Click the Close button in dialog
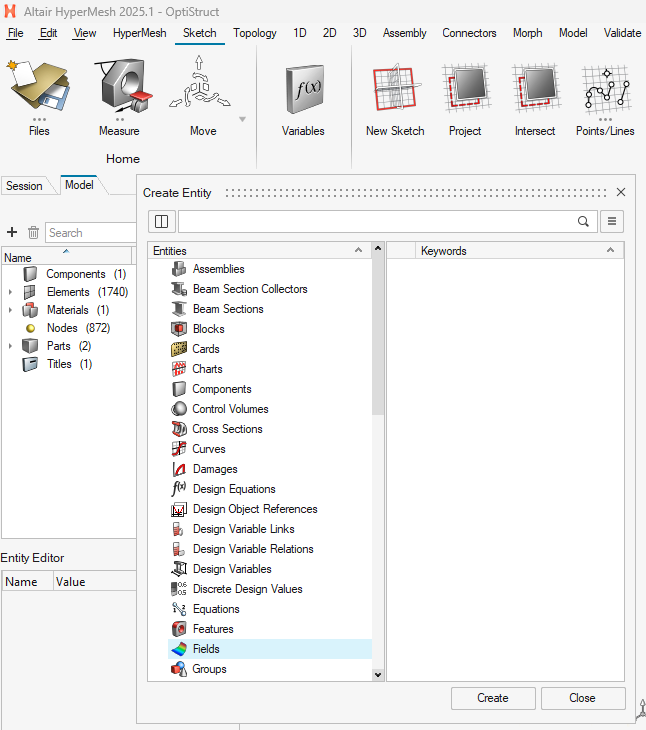 coord(583,698)
